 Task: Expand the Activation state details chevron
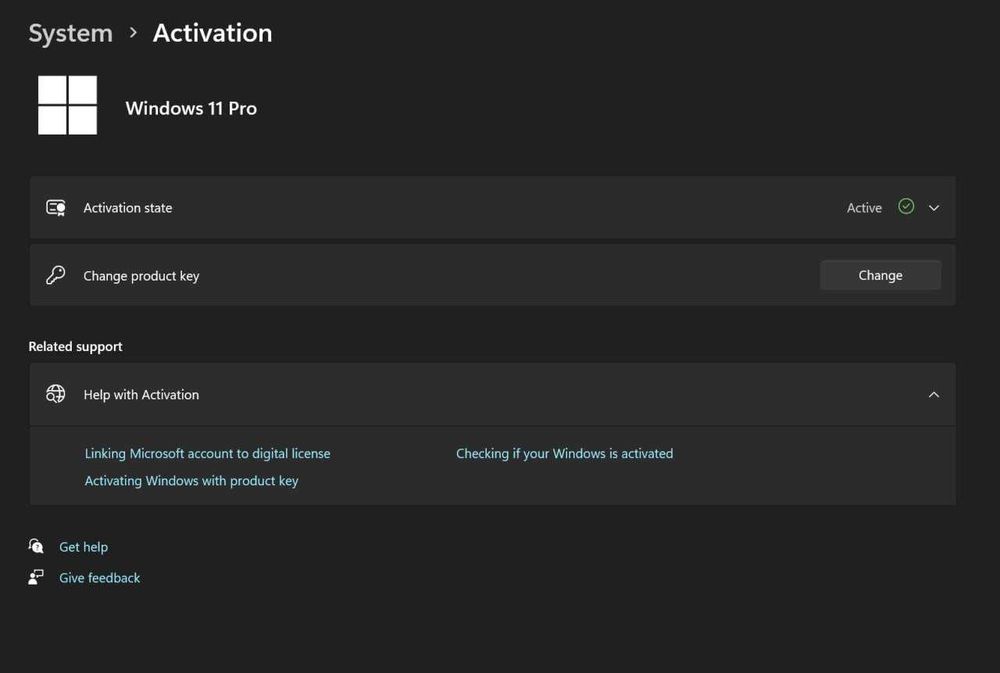[934, 208]
